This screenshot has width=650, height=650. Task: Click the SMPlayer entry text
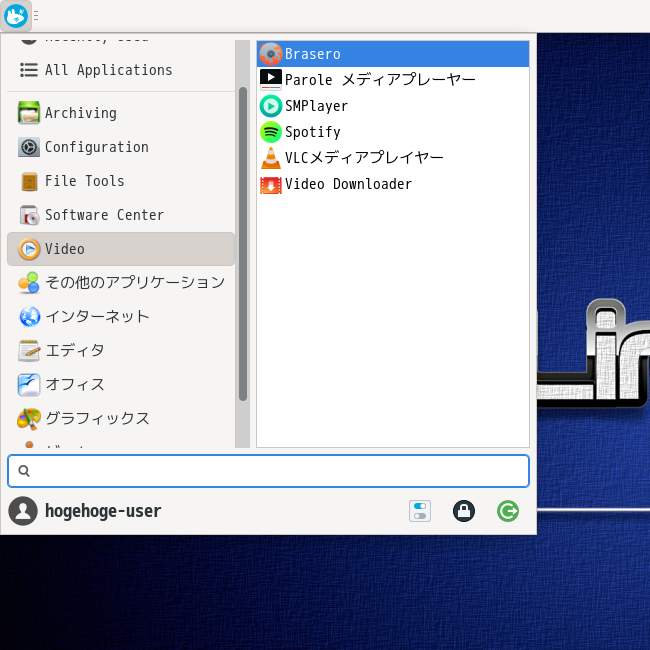[x=316, y=106]
